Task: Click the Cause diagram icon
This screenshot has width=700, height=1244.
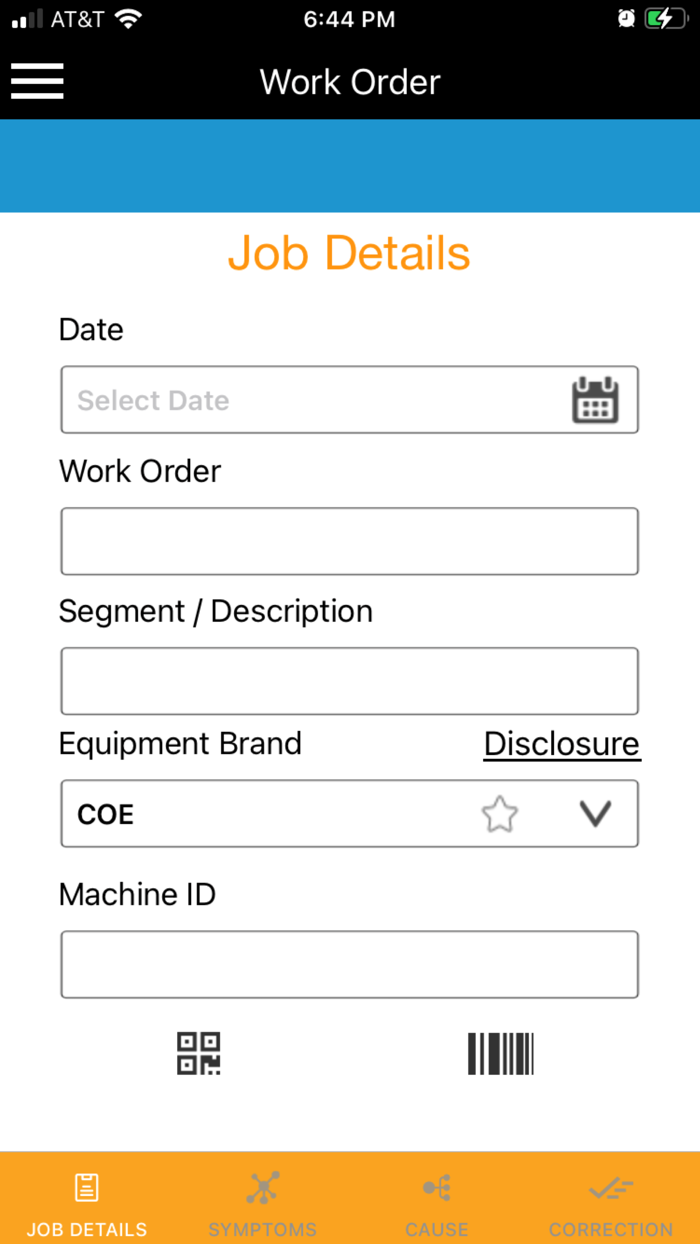Action: pos(436,1186)
